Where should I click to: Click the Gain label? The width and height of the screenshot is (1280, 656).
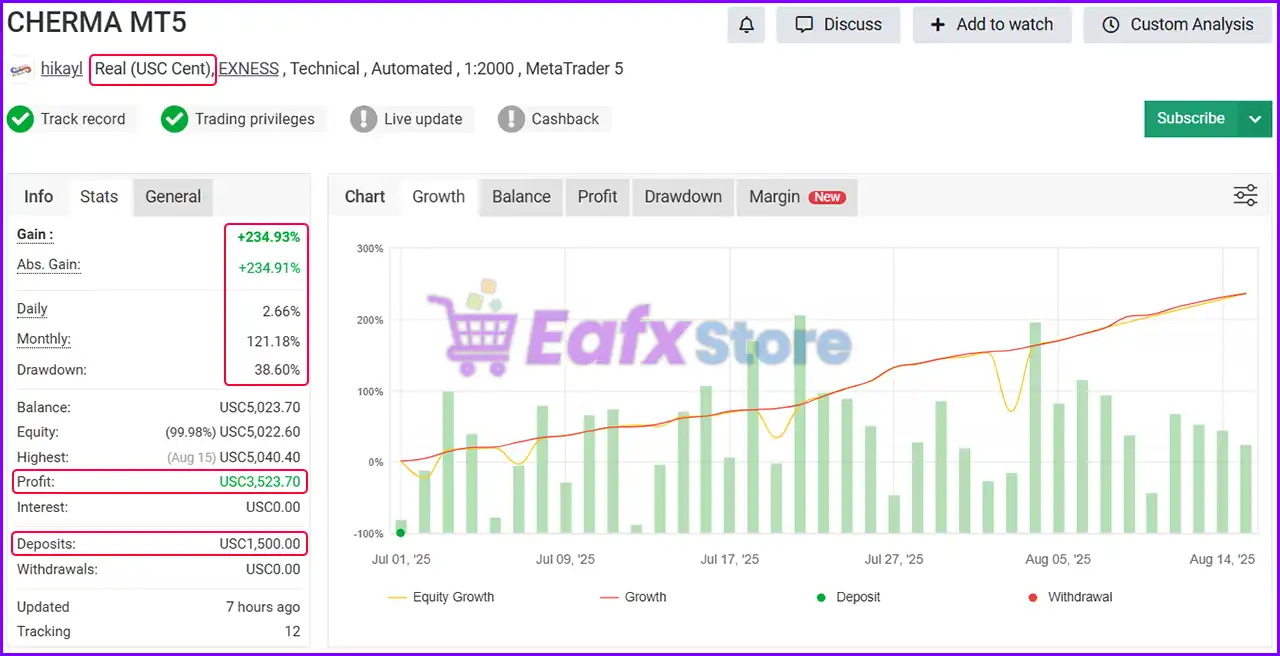pyautogui.click(x=35, y=235)
